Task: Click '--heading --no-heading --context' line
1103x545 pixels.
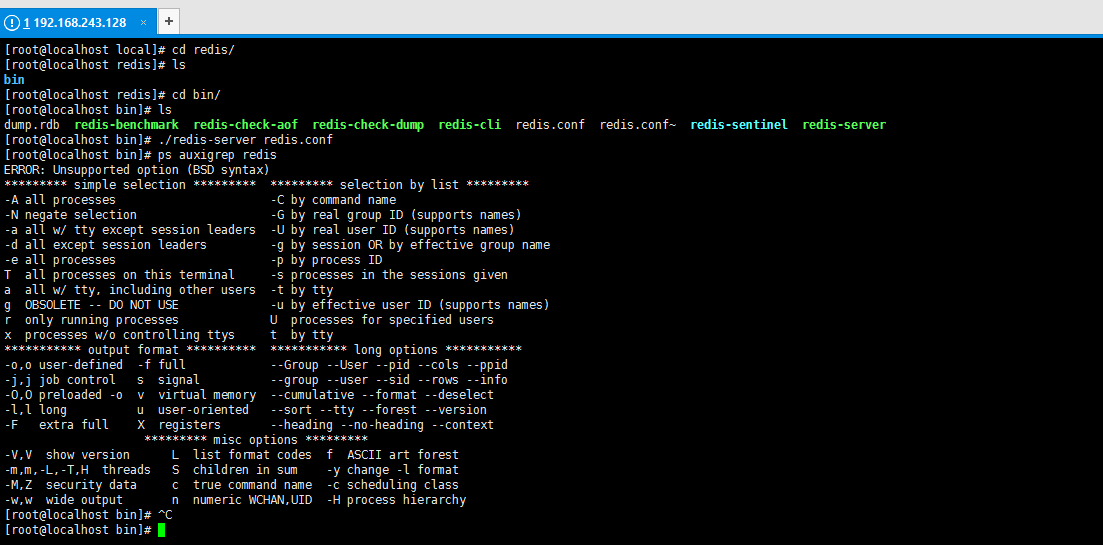Action: pos(382,425)
